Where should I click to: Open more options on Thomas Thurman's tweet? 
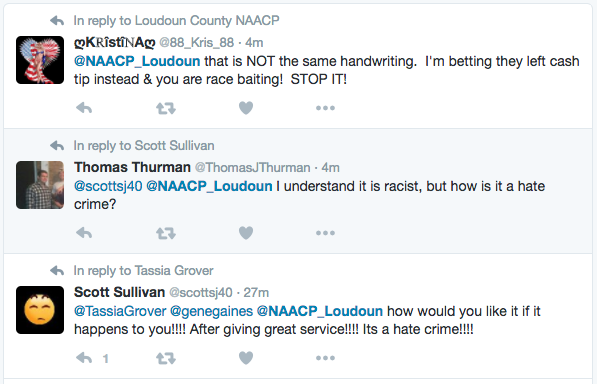pos(325,233)
